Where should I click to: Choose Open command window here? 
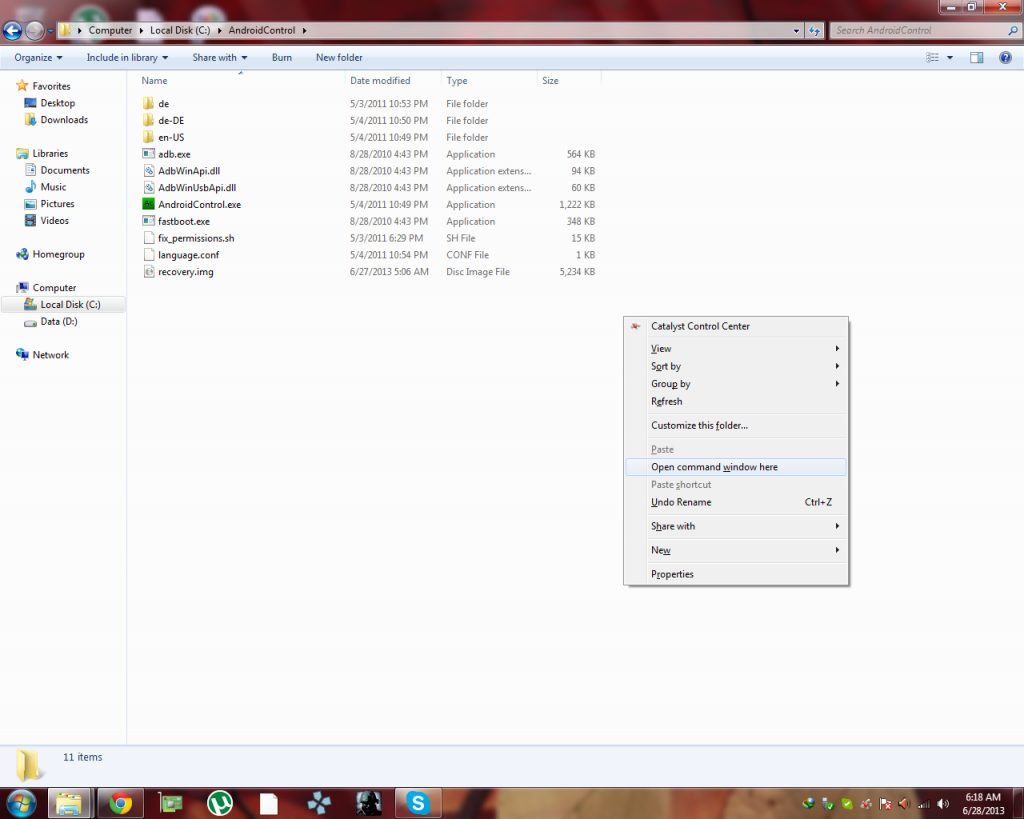736,467
